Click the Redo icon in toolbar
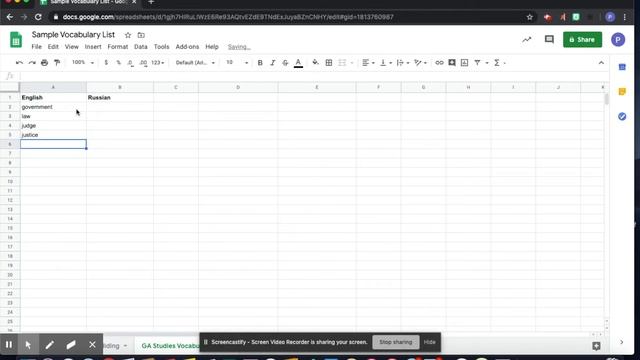The width and height of the screenshot is (640, 360). [x=32, y=63]
